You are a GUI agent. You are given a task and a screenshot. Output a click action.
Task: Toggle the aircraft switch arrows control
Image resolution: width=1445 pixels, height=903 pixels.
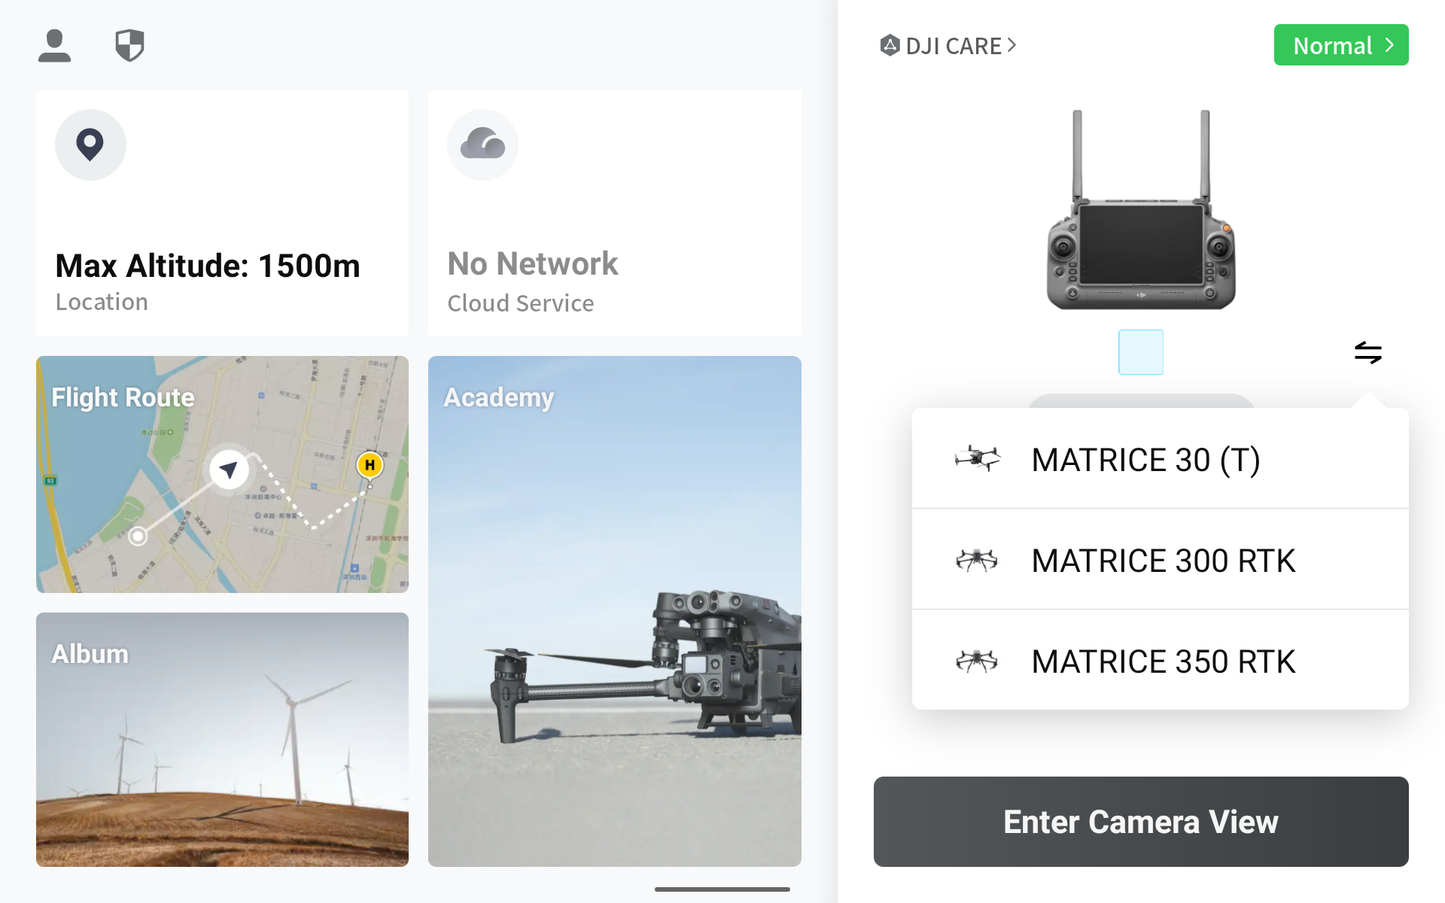point(1368,352)
